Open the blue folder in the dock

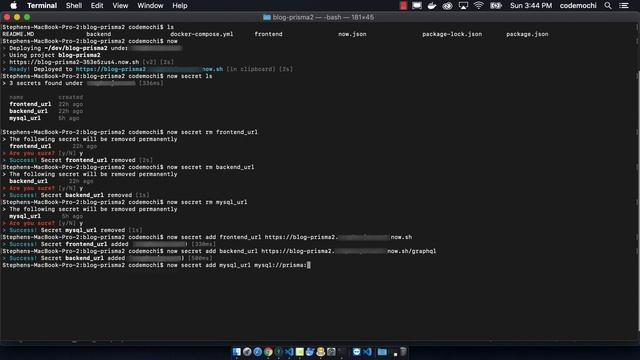click(382, 351)
